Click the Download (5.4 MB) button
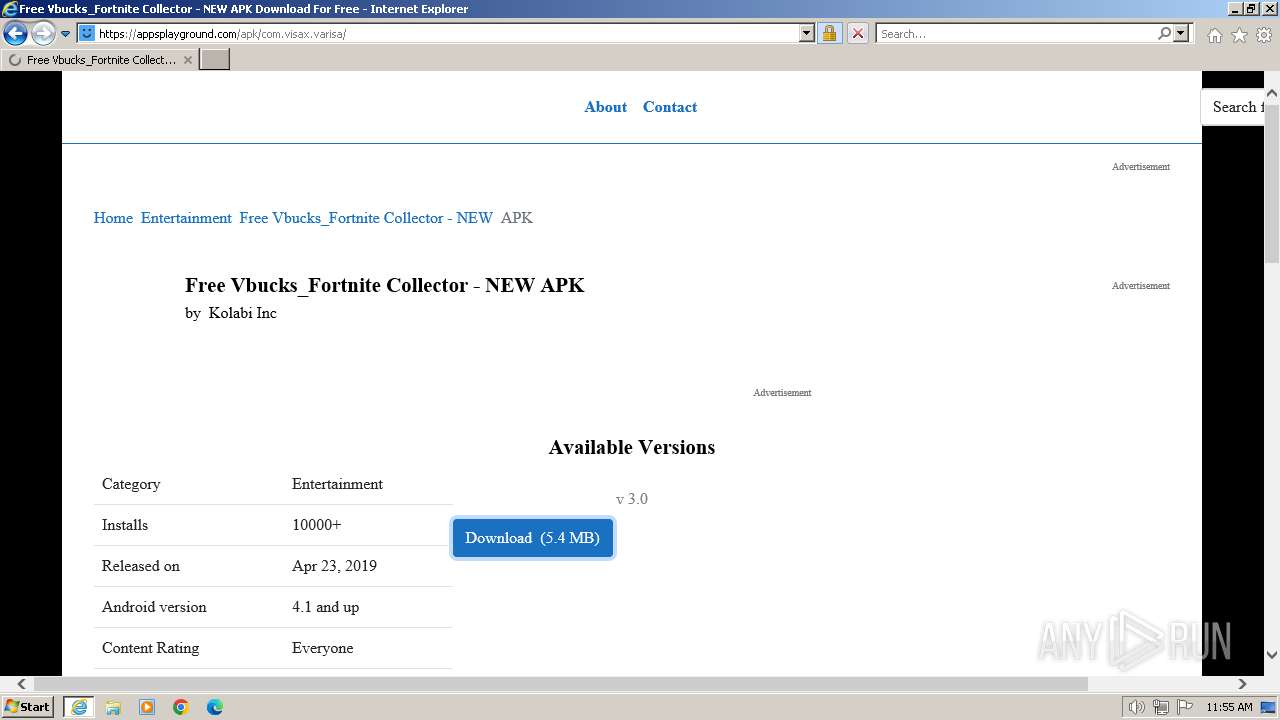This screenshot has height=720, width=1280. point(532,538)
